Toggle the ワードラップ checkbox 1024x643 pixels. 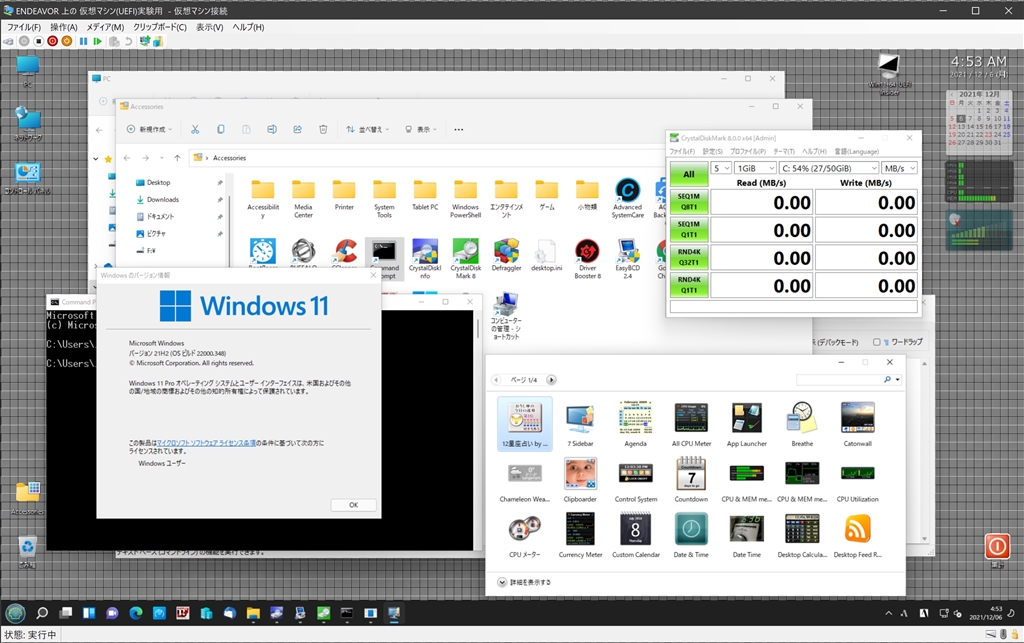[x=877, y=342]
